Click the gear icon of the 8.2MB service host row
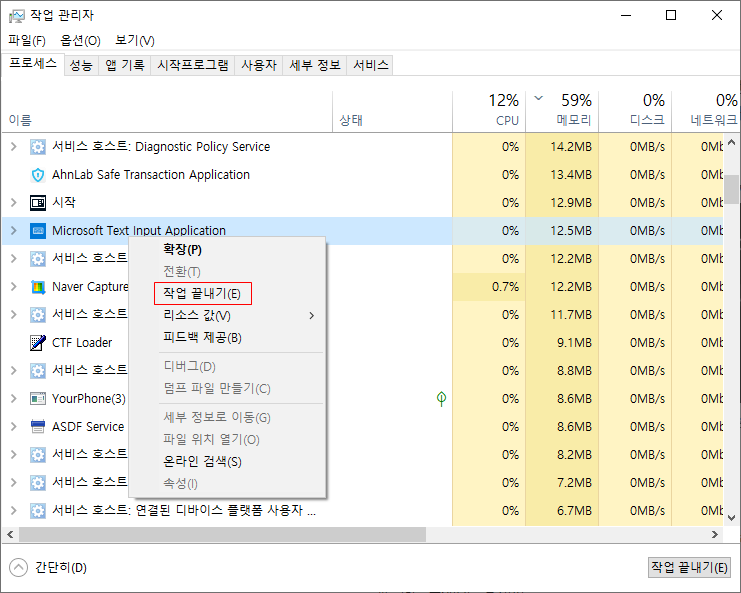Image resolution: width=741 pixels, height=593 pixels. (38, 455)
